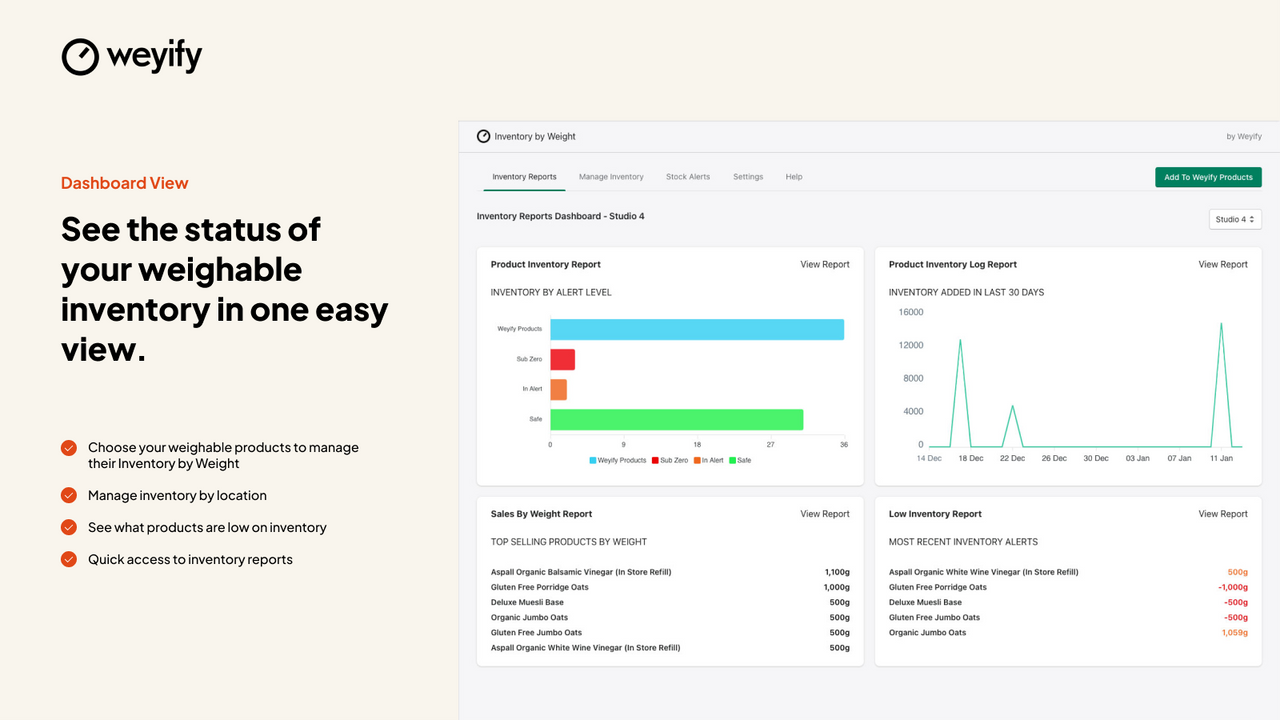Screen dimensions: 1280x720
Task: Click the 18 Dec axis label
Action: tap(970, 458)
